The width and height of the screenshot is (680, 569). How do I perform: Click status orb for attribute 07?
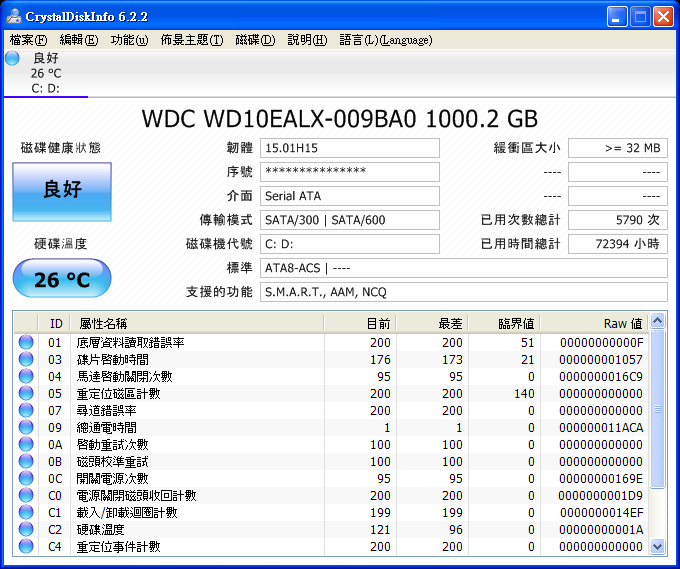click(x=26, y=410)
